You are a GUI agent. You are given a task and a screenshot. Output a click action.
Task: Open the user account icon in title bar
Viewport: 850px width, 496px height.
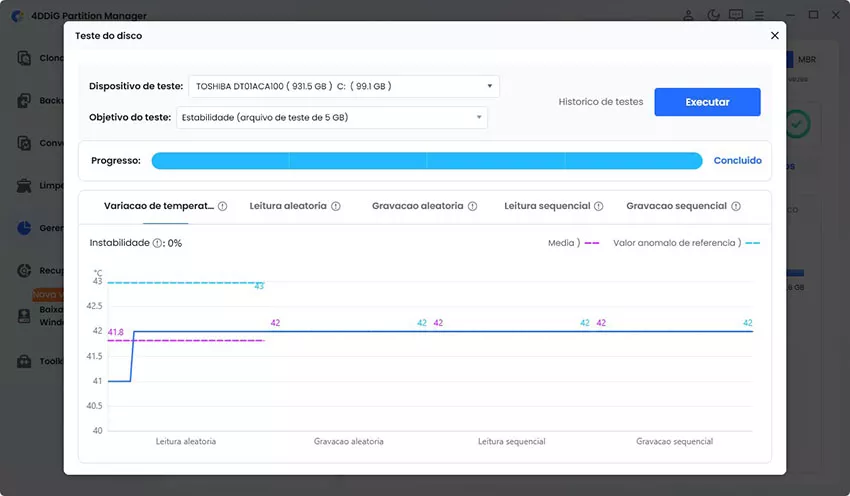pyautogui.click(x=688, y=15)
